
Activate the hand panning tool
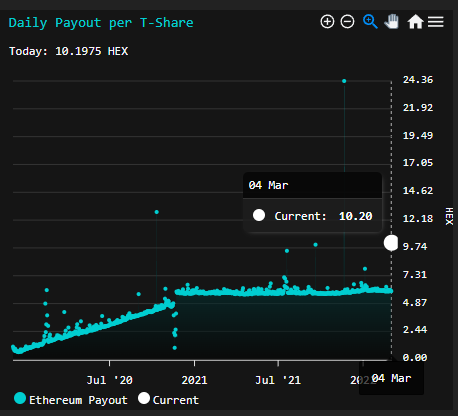pyautogui.click(x=392, y=22)
